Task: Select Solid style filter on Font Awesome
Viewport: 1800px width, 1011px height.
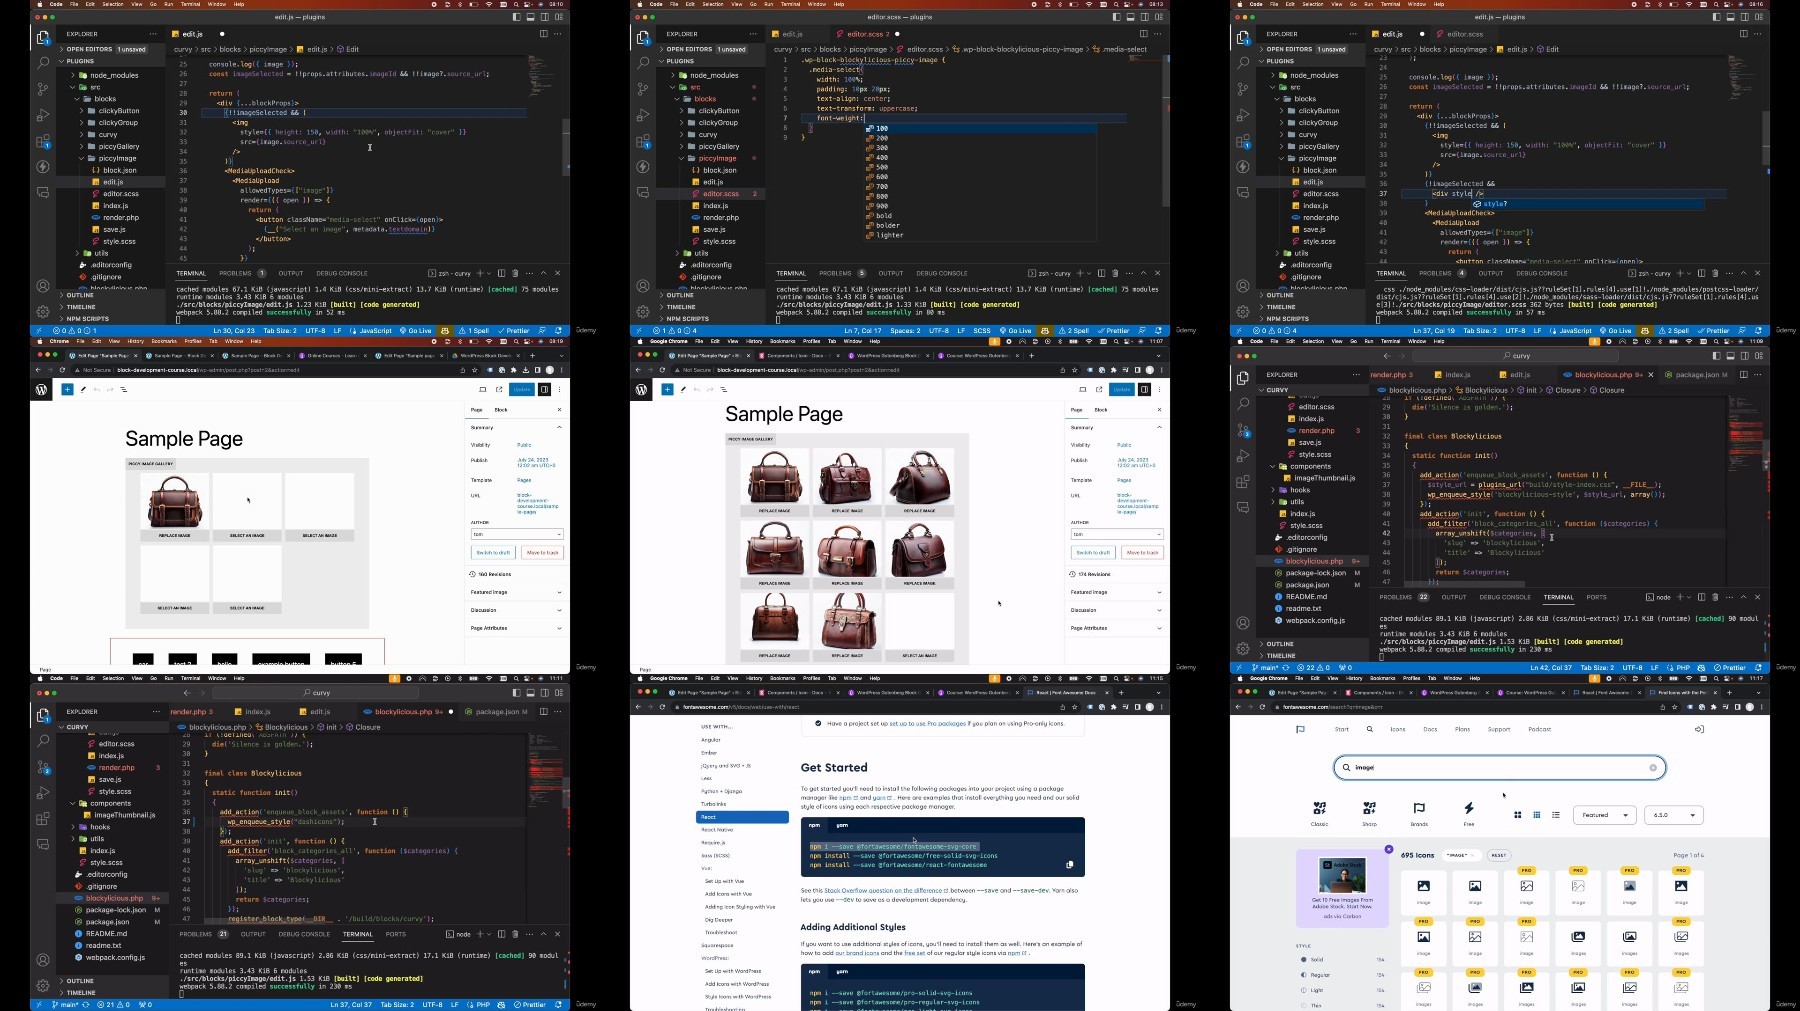Action: tap(1341, 960)
